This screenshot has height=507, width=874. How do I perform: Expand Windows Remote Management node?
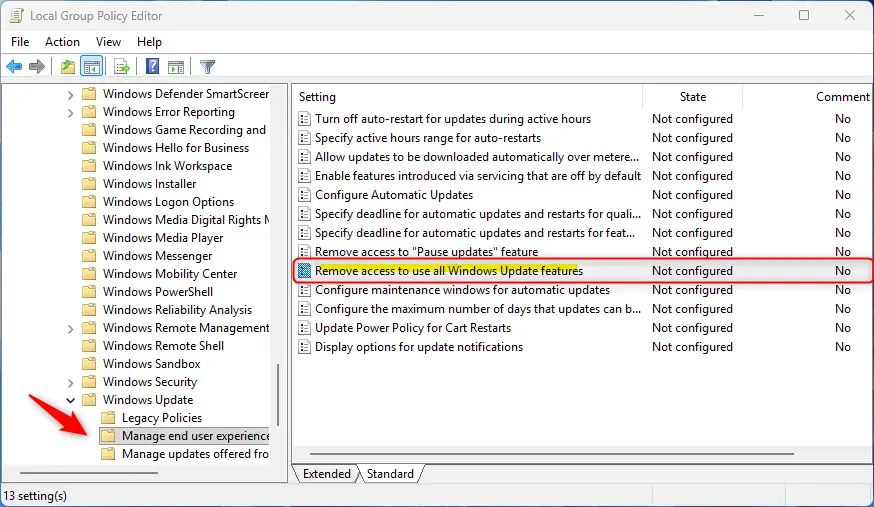pyautogui.click(x=70, y=329)
